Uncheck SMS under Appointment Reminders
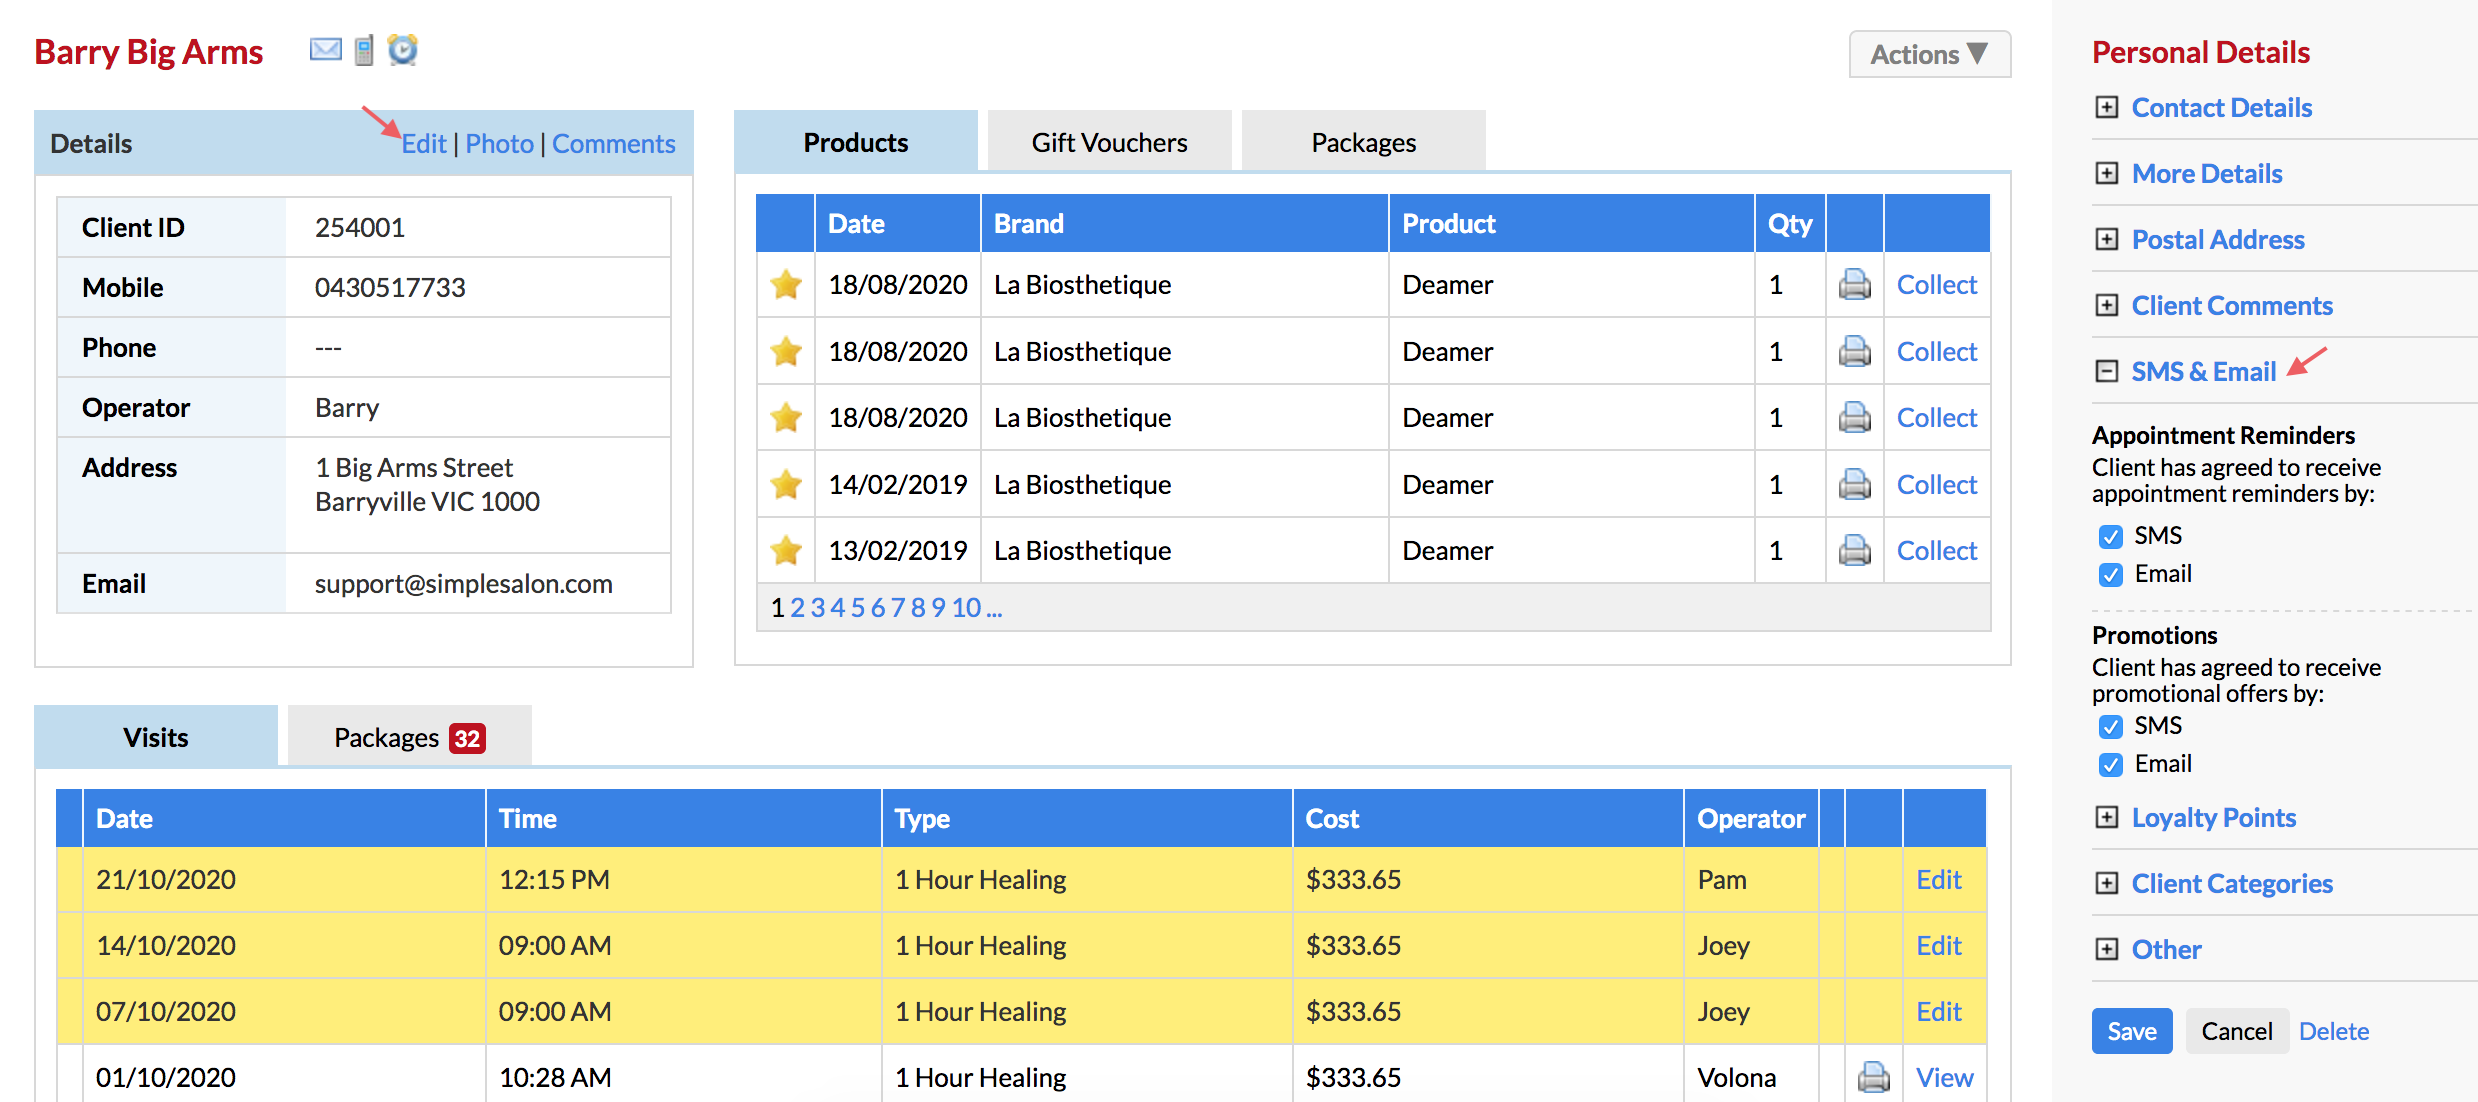 coord(2110,537)
